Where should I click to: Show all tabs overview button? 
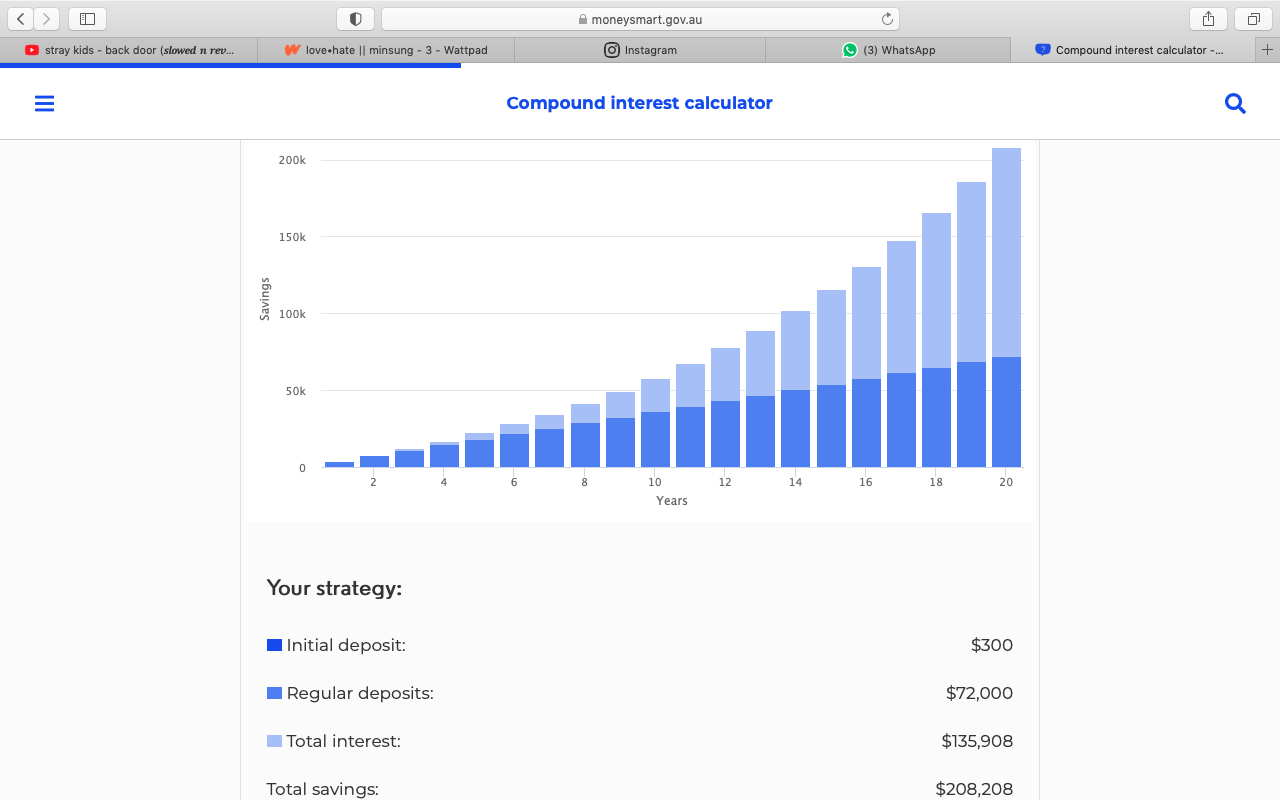(1253, 19)
